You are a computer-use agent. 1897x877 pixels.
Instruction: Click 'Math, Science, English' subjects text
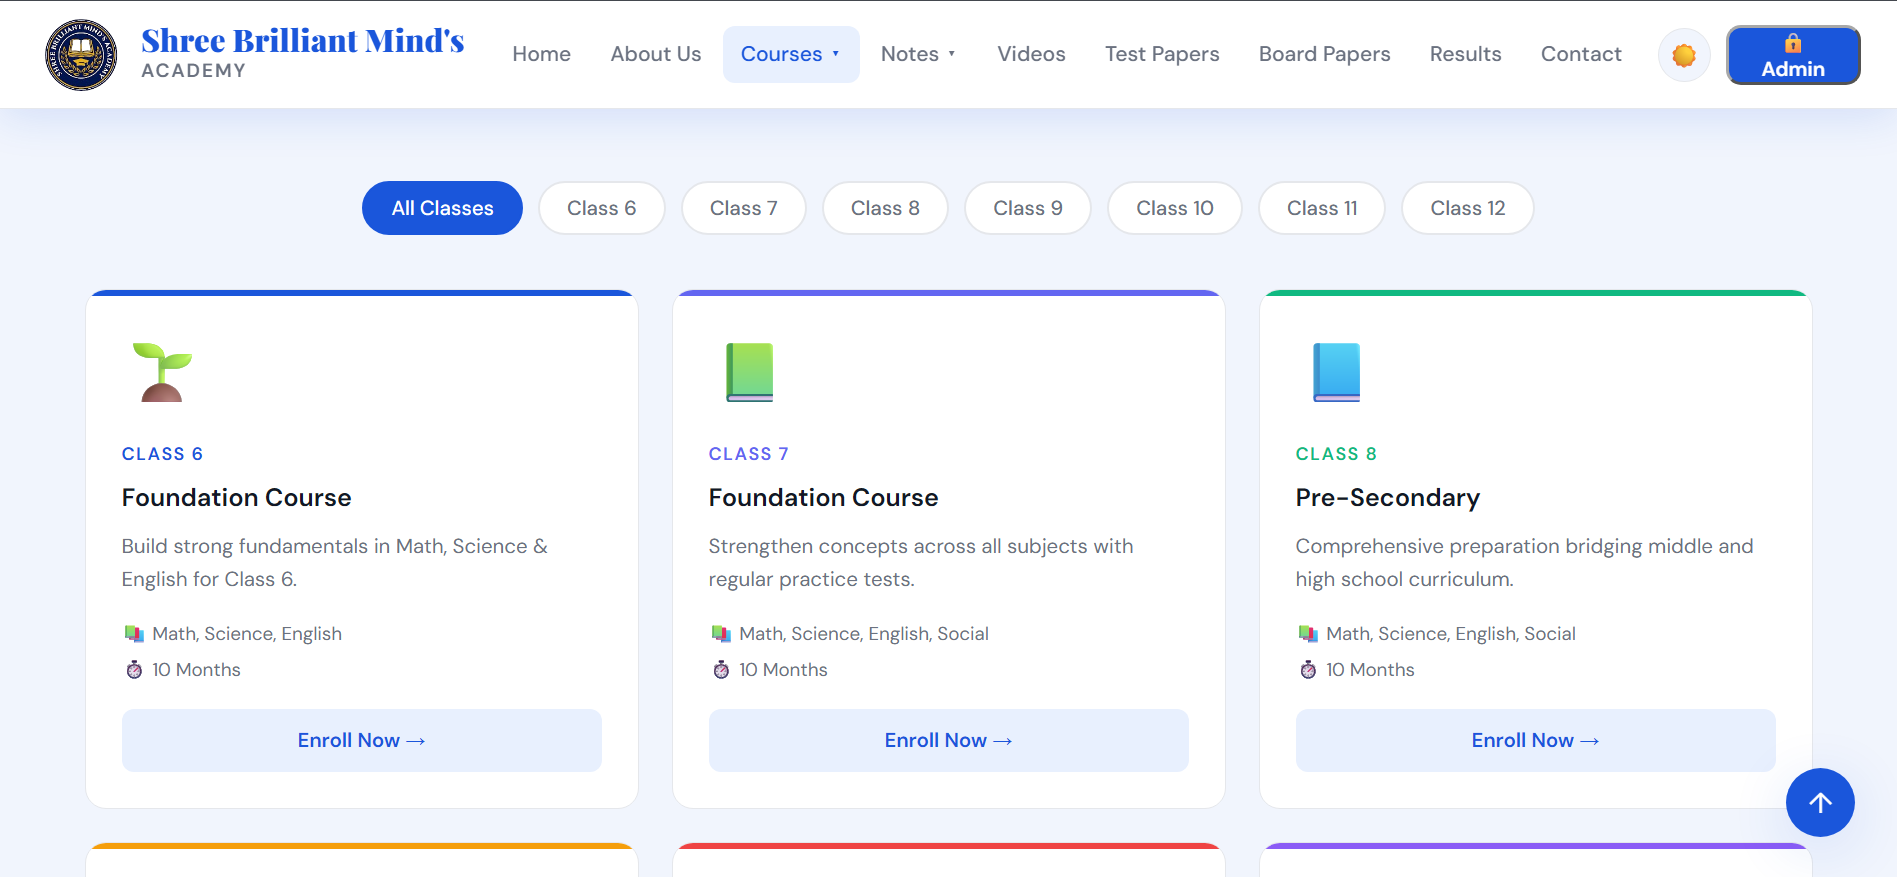[247, 634]
